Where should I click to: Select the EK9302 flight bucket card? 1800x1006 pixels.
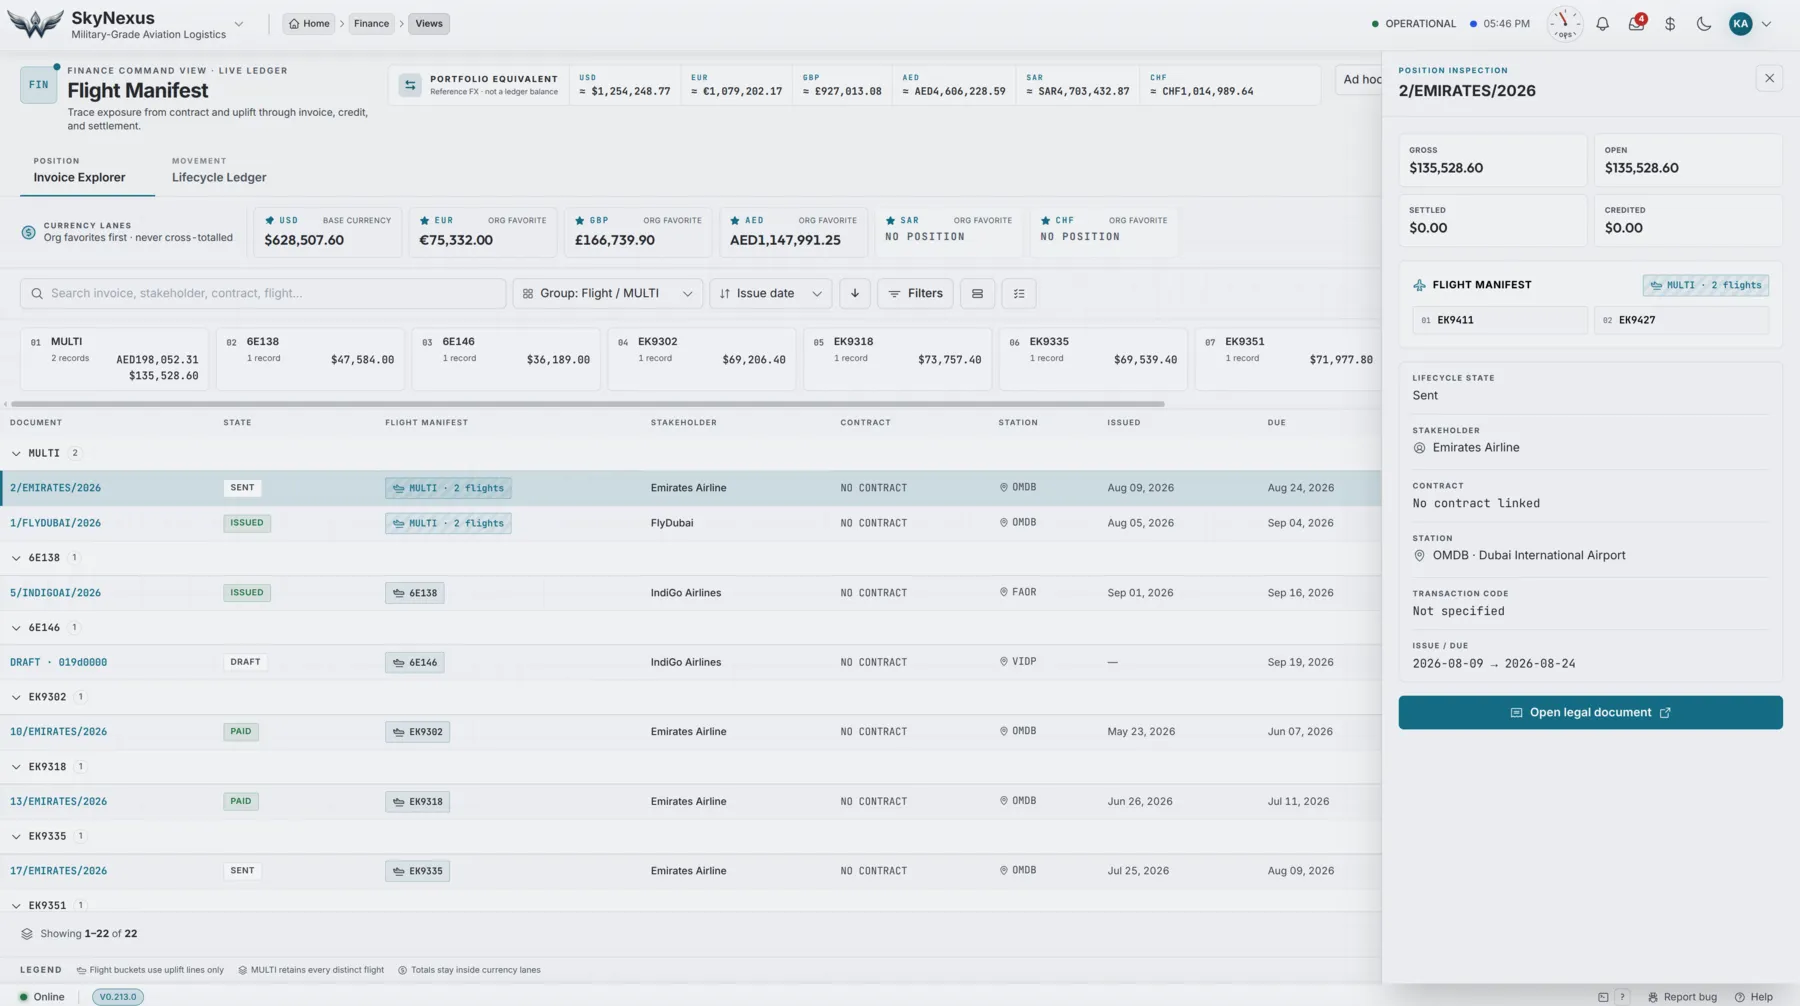pos(701,359)
